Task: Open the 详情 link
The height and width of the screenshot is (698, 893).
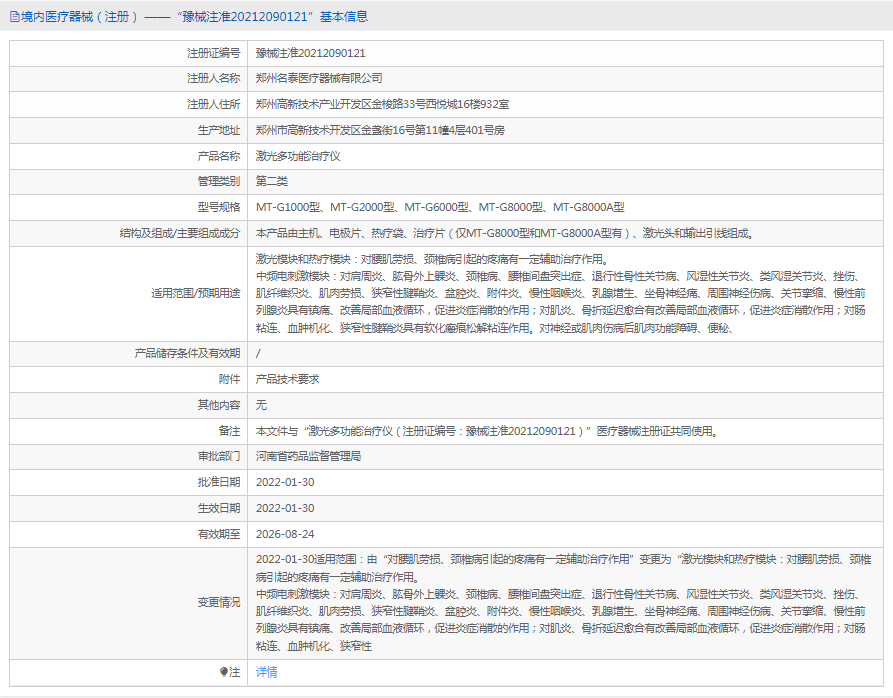Action: 267,672
